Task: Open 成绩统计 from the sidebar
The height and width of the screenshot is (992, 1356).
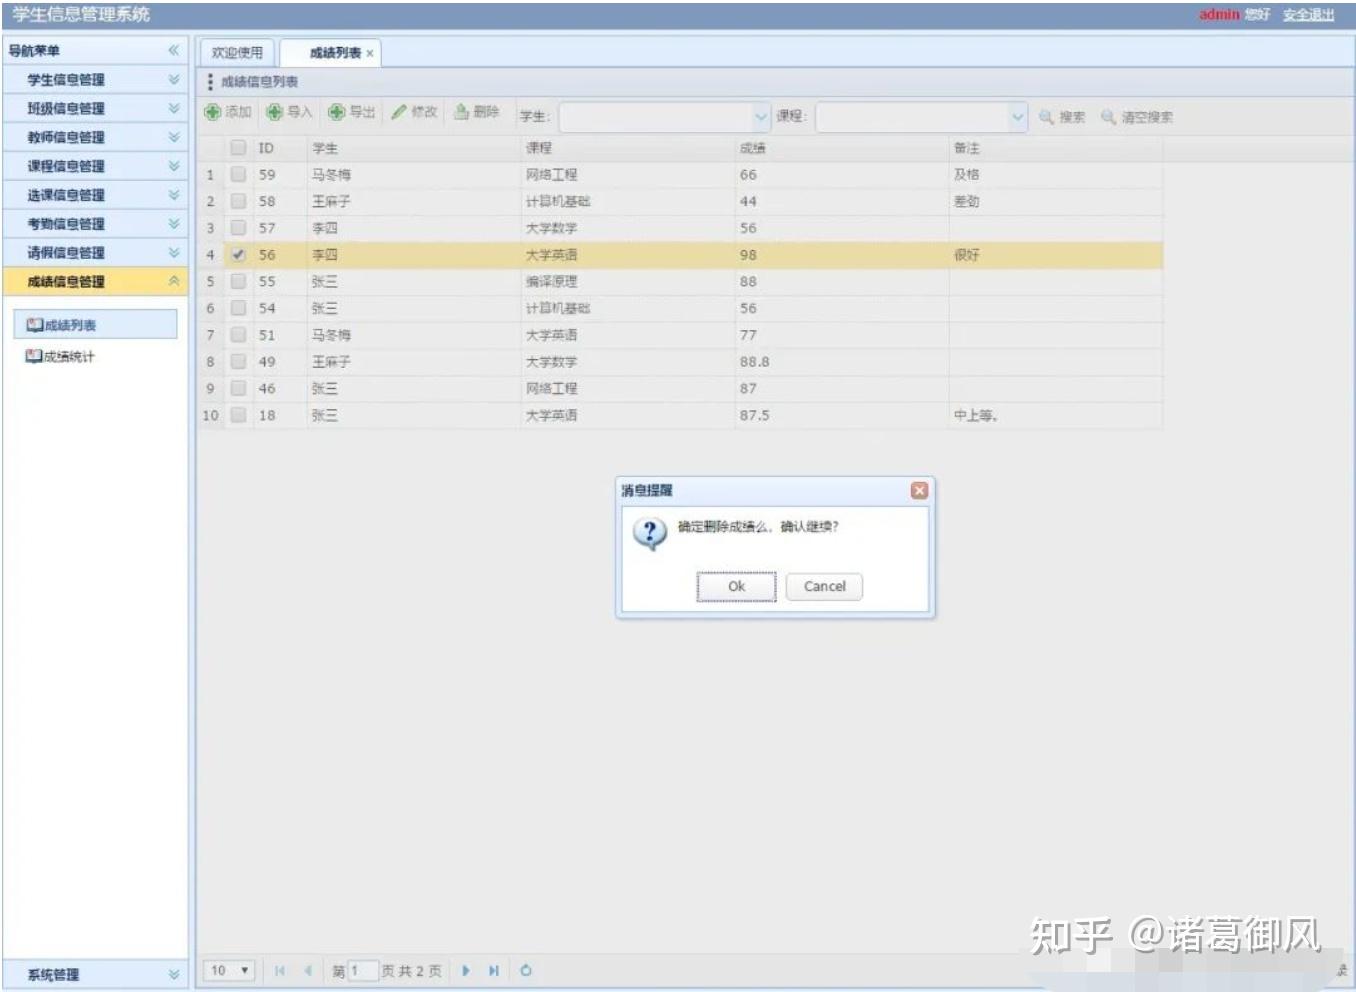Action: point(62,356)
